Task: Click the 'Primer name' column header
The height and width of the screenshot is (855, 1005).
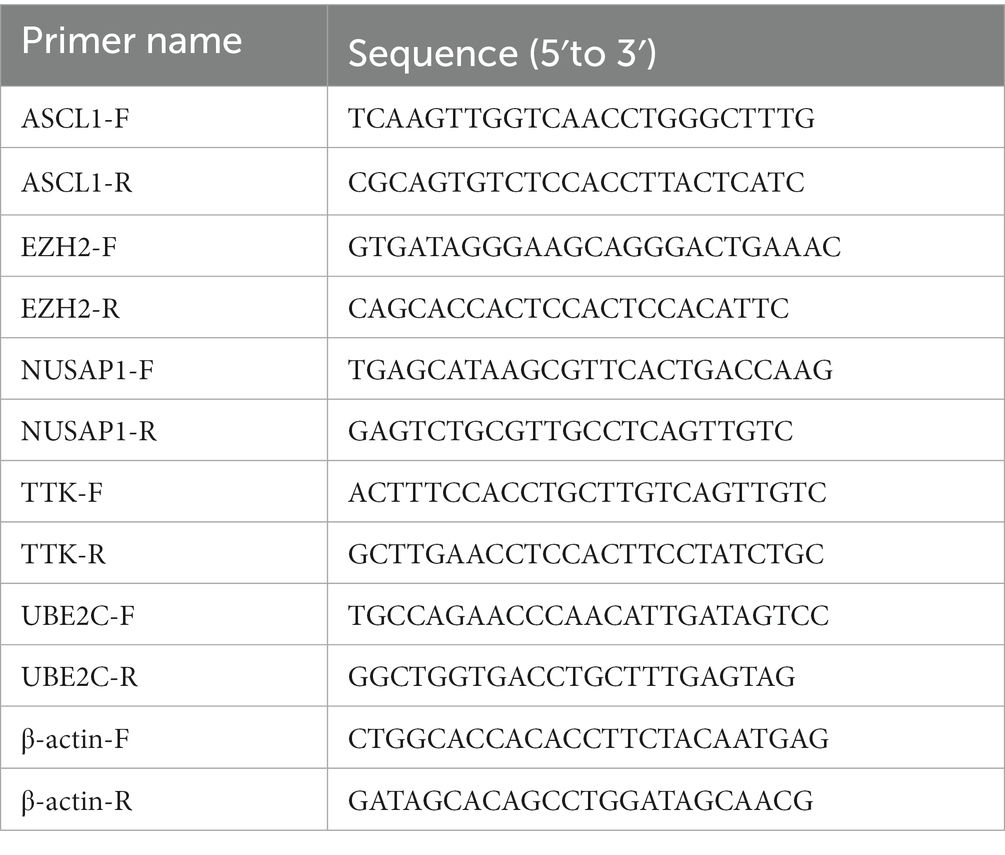Action: coord(131,41)
